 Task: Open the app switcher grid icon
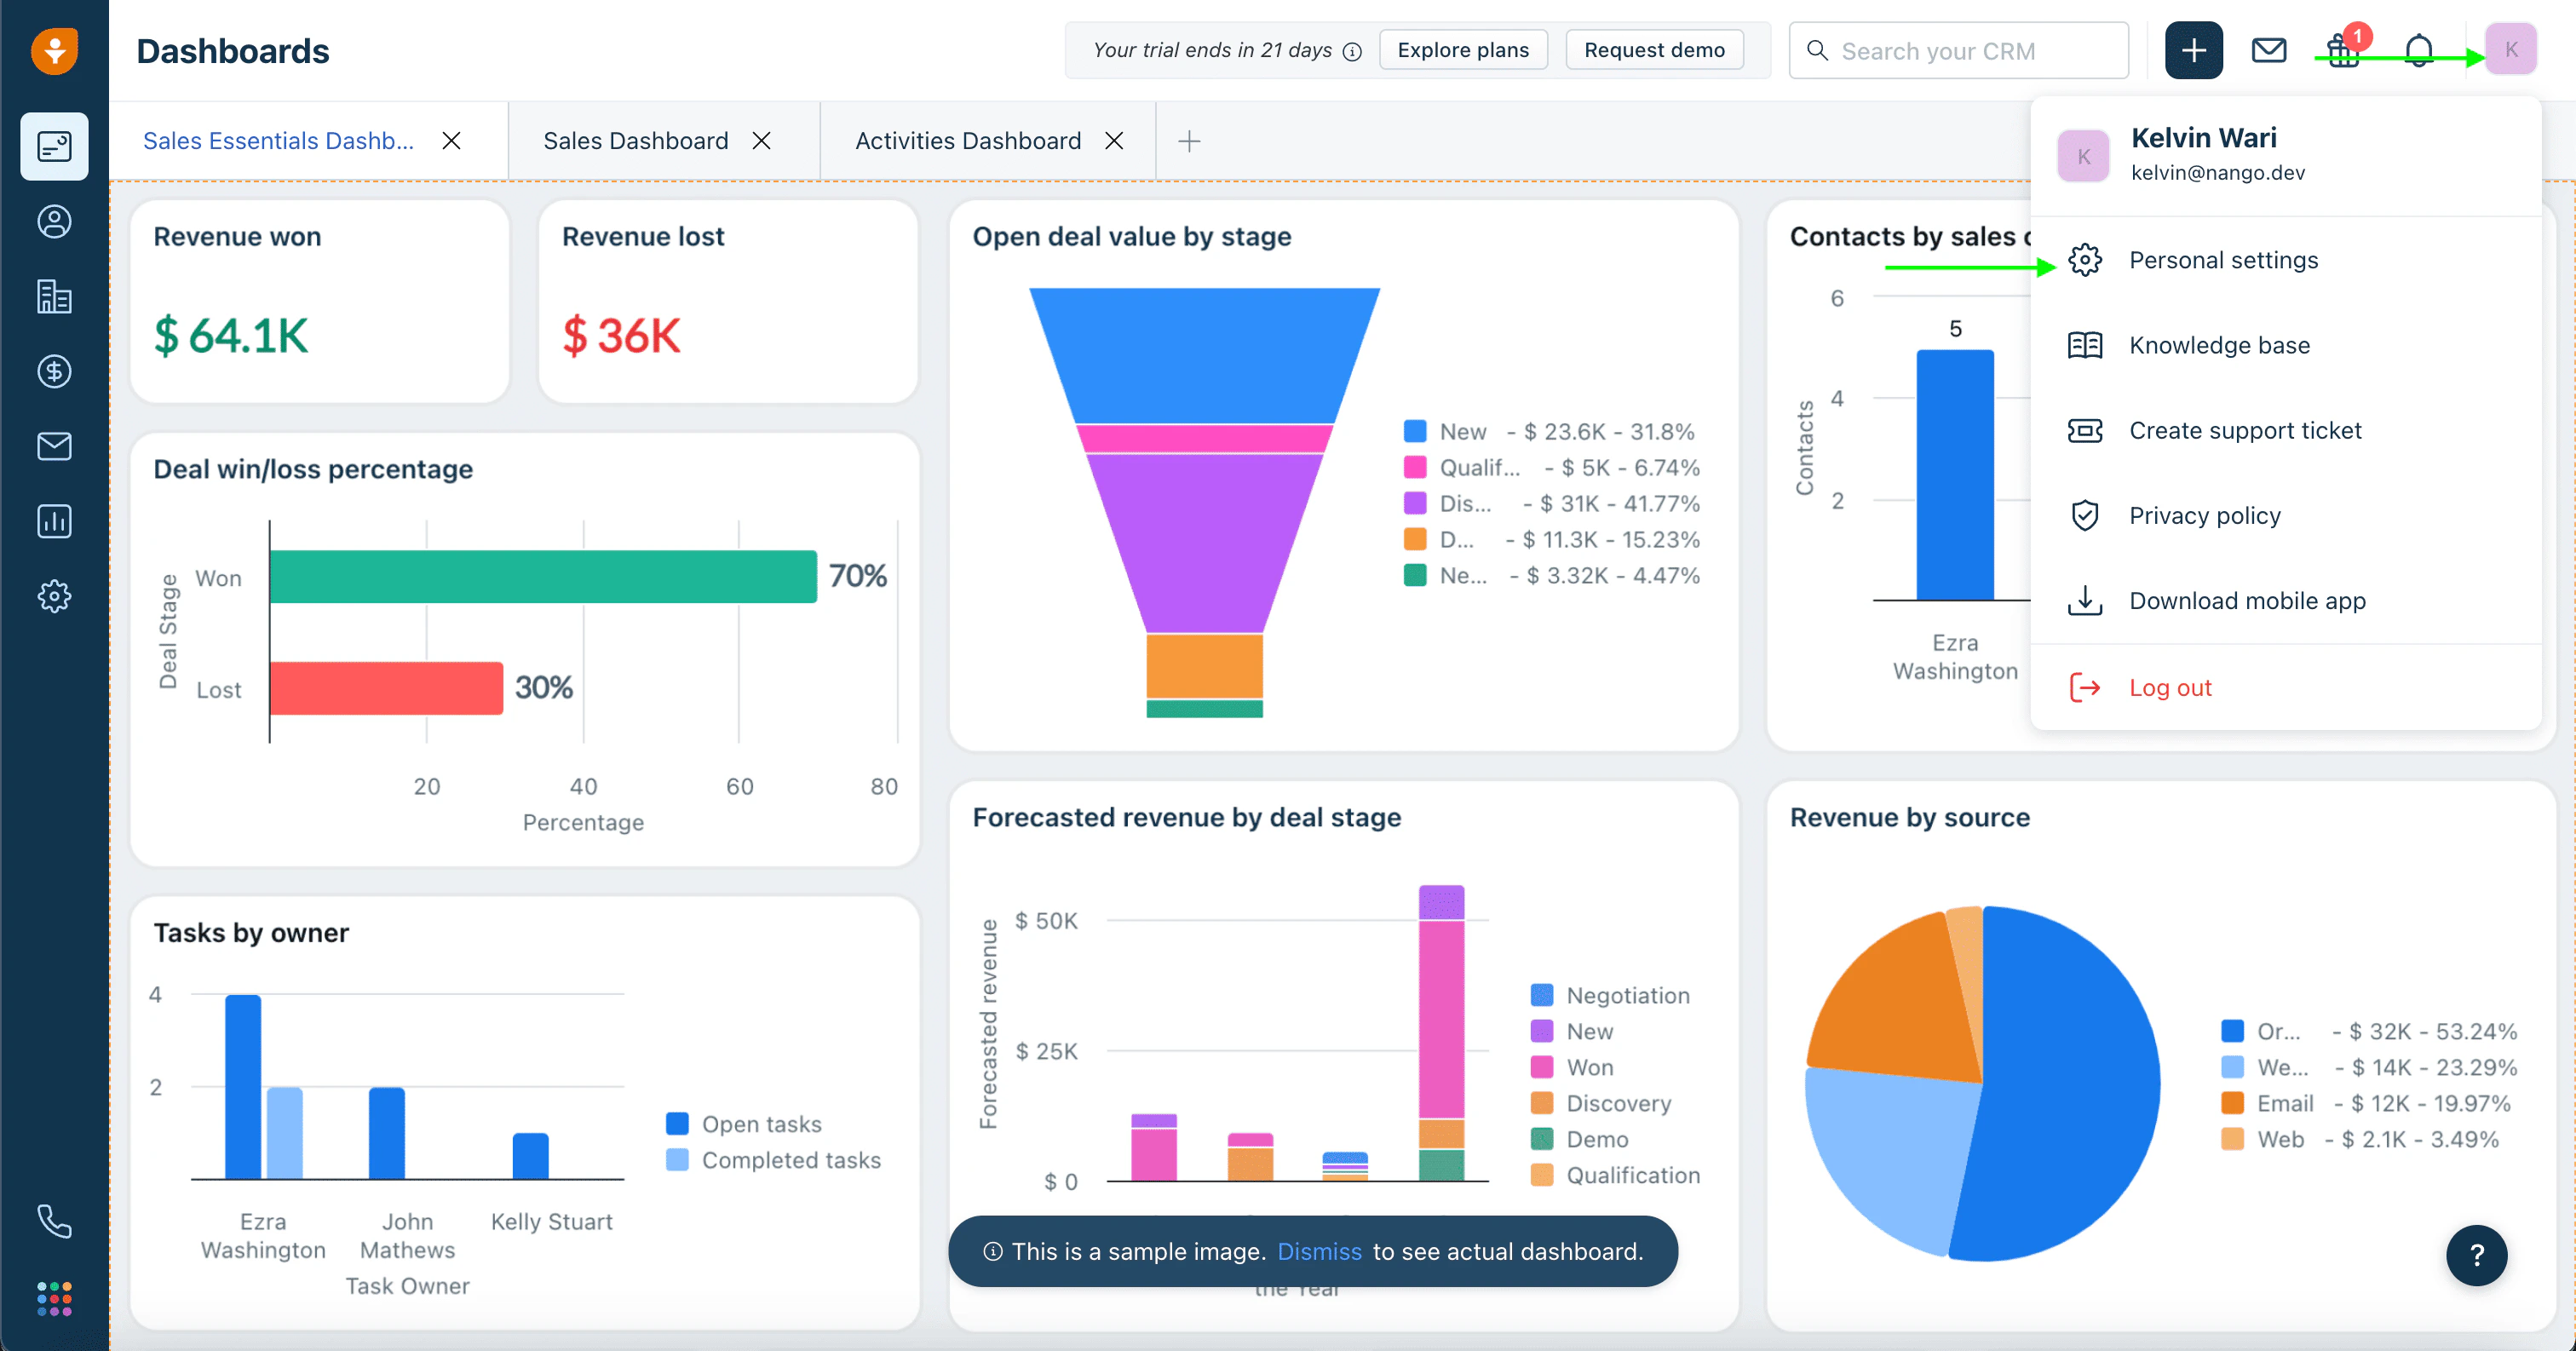click(x=54, y=1298)
